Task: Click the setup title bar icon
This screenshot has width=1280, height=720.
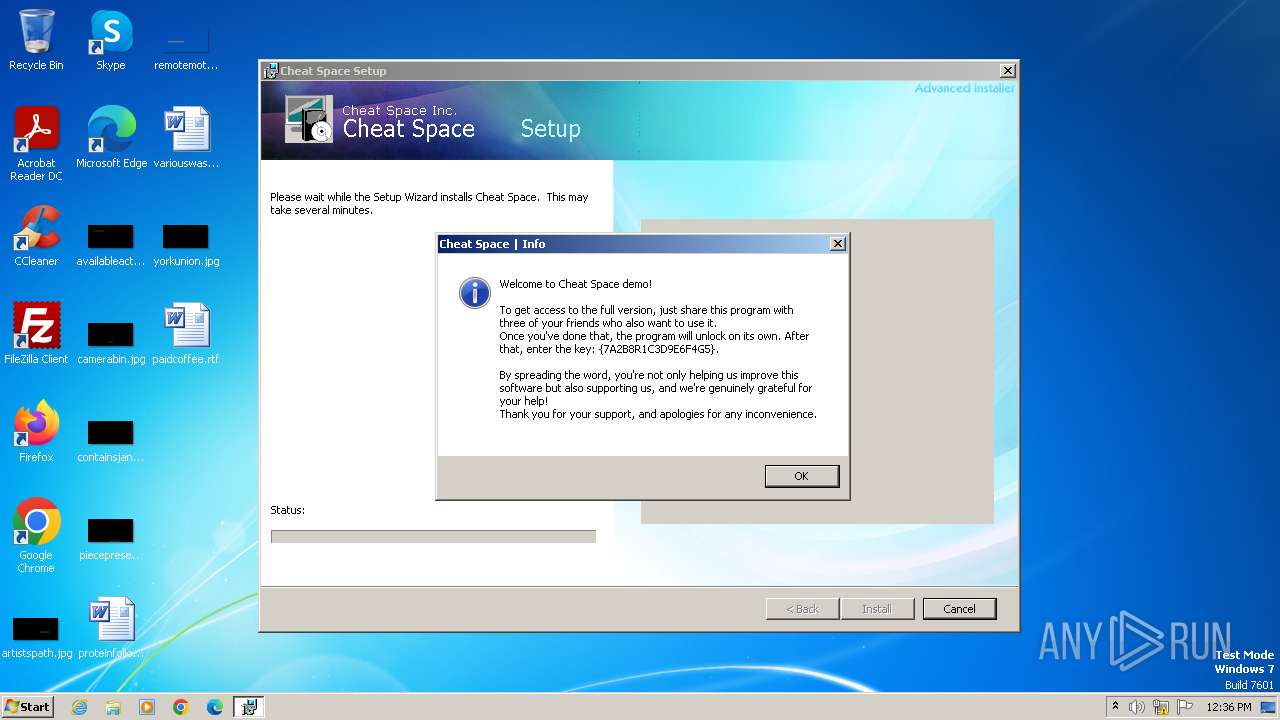Action: click(270, 71)
